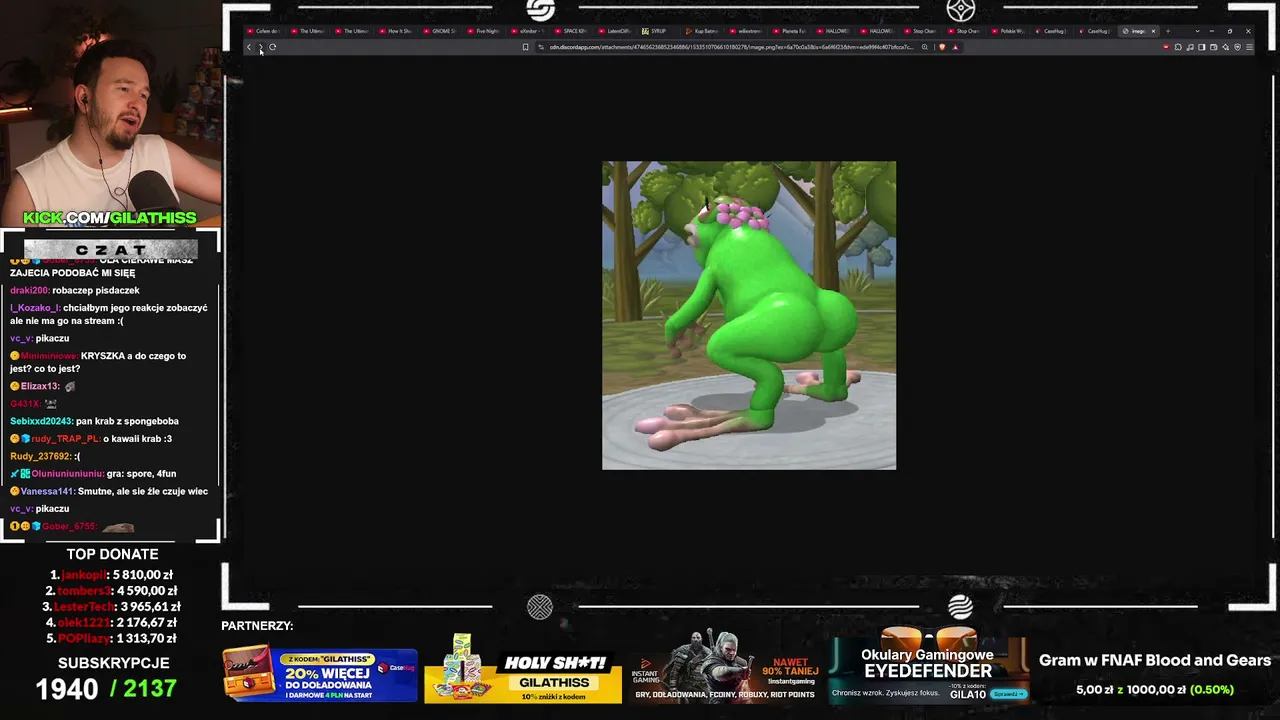Click the Okulary Gamingowe EYEDEFENDER banner

tap(928, 667)
